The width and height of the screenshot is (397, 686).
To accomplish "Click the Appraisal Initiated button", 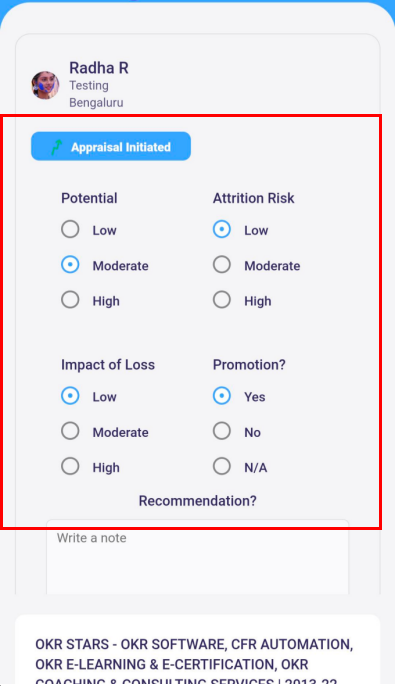I will tap(111, 147).
